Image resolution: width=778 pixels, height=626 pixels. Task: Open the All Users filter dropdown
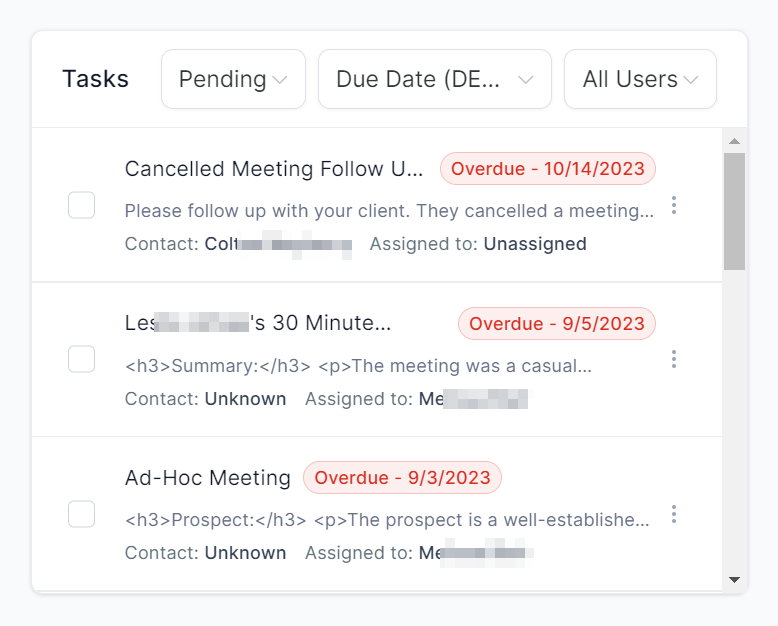coord(640,79)
